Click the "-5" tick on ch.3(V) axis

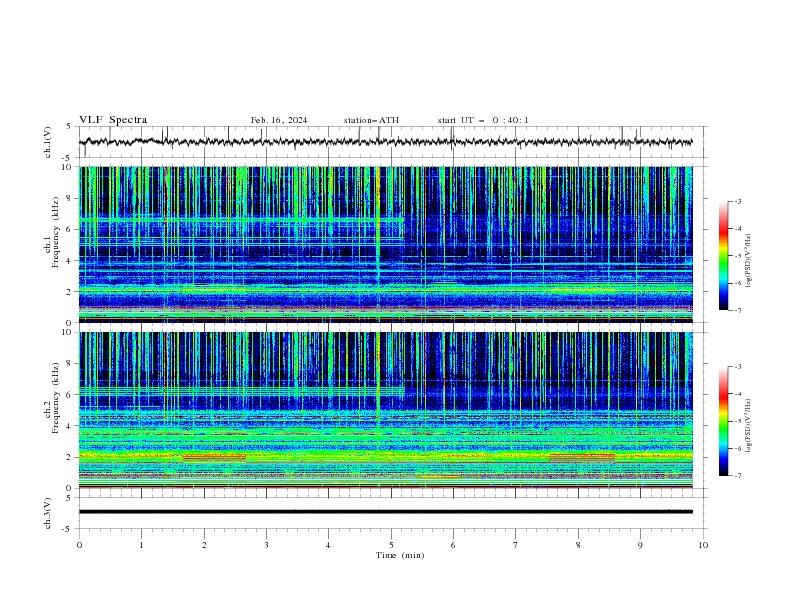[x=68, y=529]
